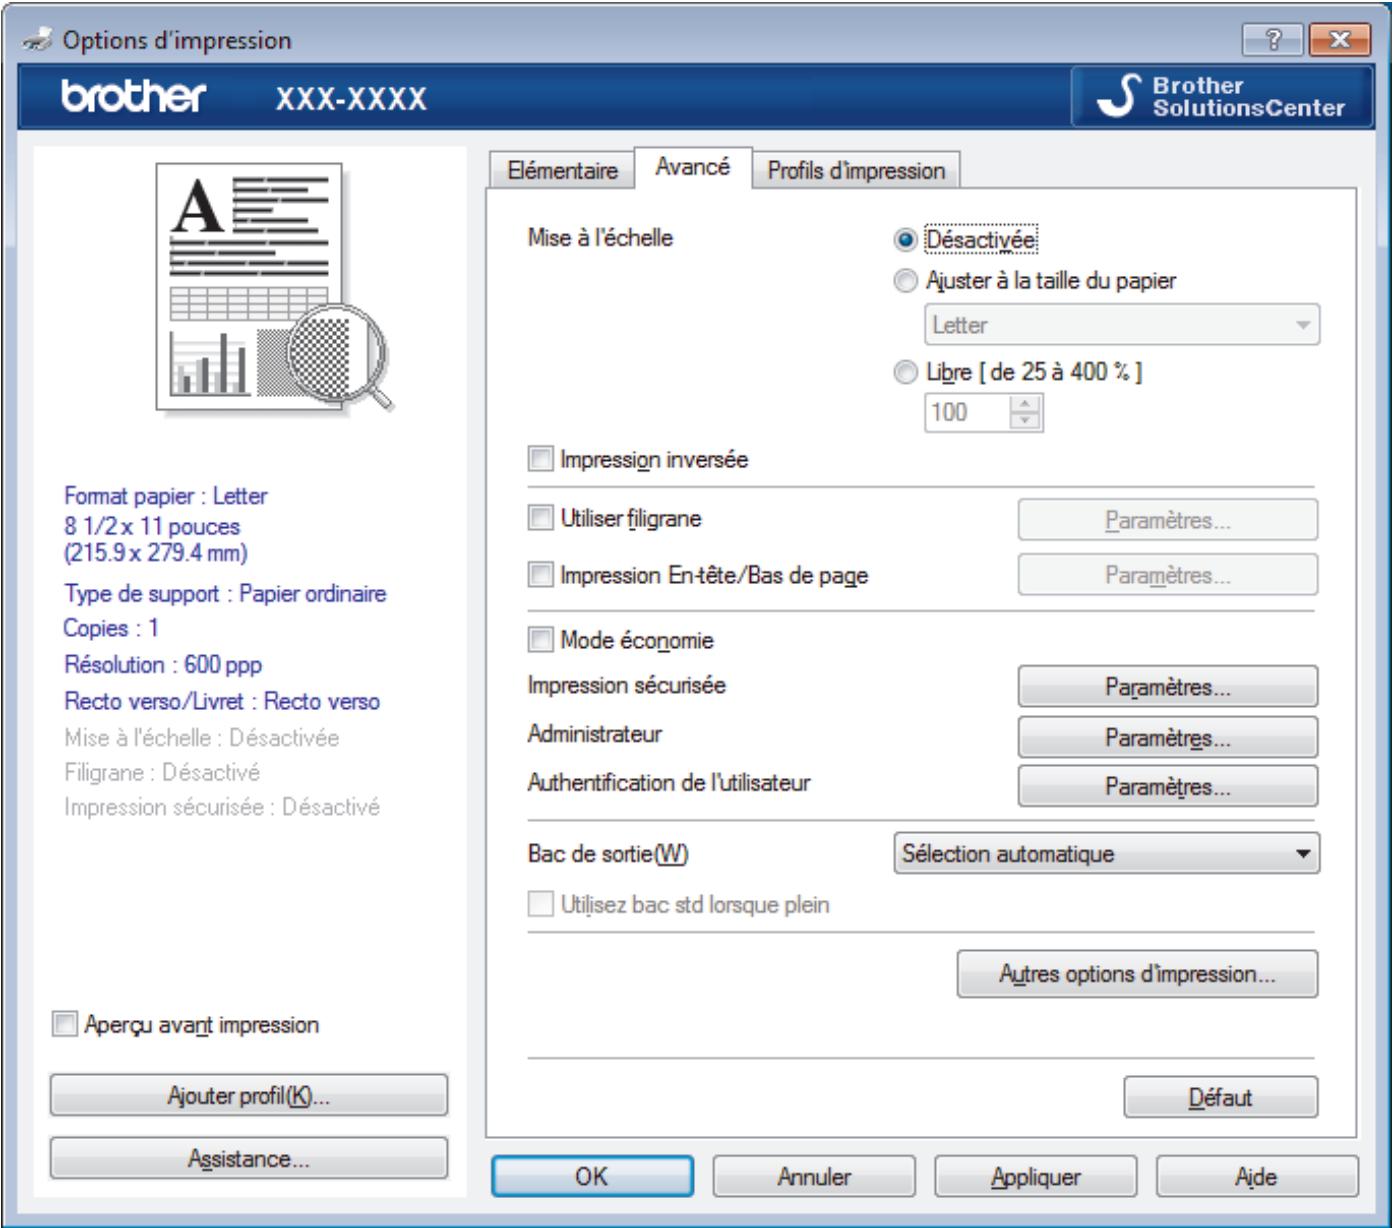Click the title bar help question button
Screen dimensions: 1393x1228
(1272, 40)
